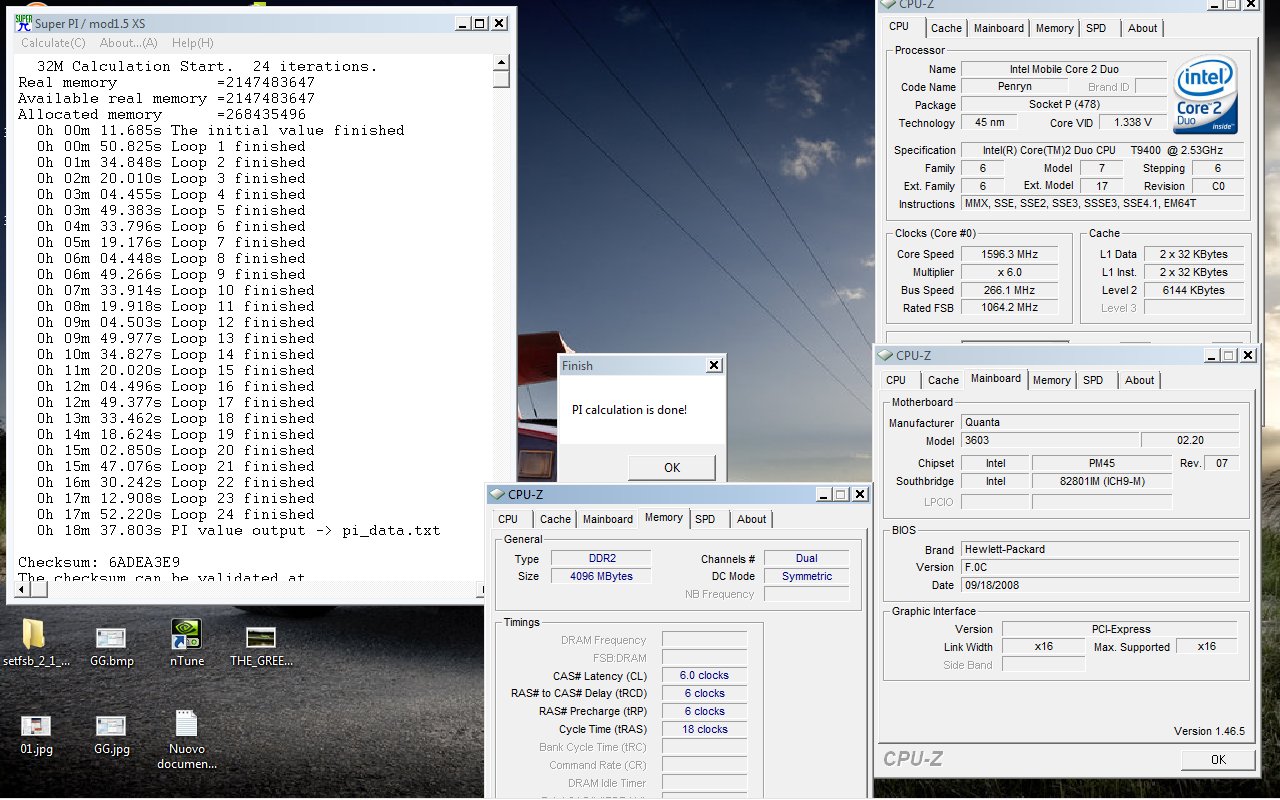This screenshot has height=800, width=1280.
Task: Click the Super PI title bar icon
Action: 24,24
